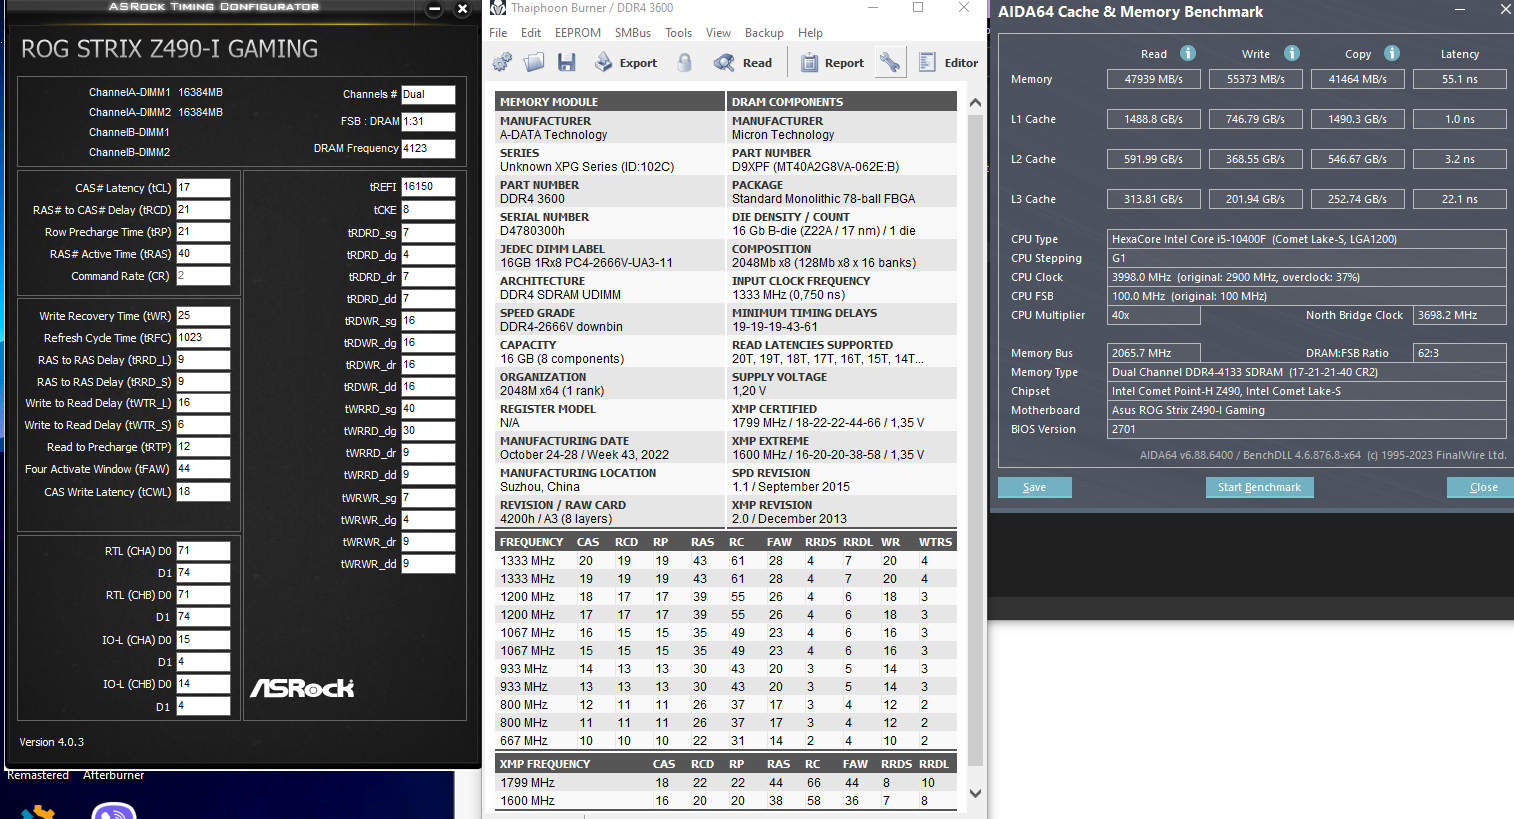Open the SMBus menu

tap(633, 33)
